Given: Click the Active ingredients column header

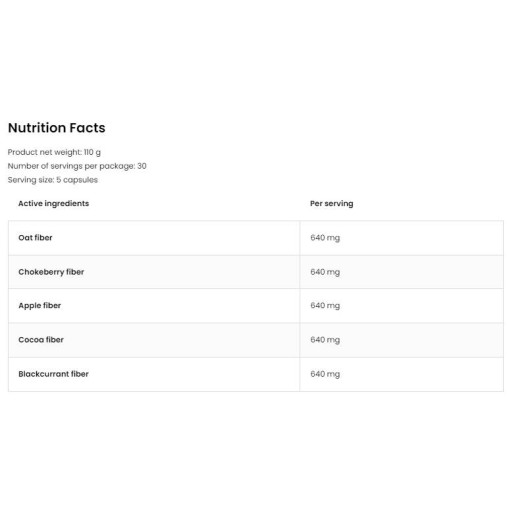Looking at the screenshot, I should (x=54, y=203).
